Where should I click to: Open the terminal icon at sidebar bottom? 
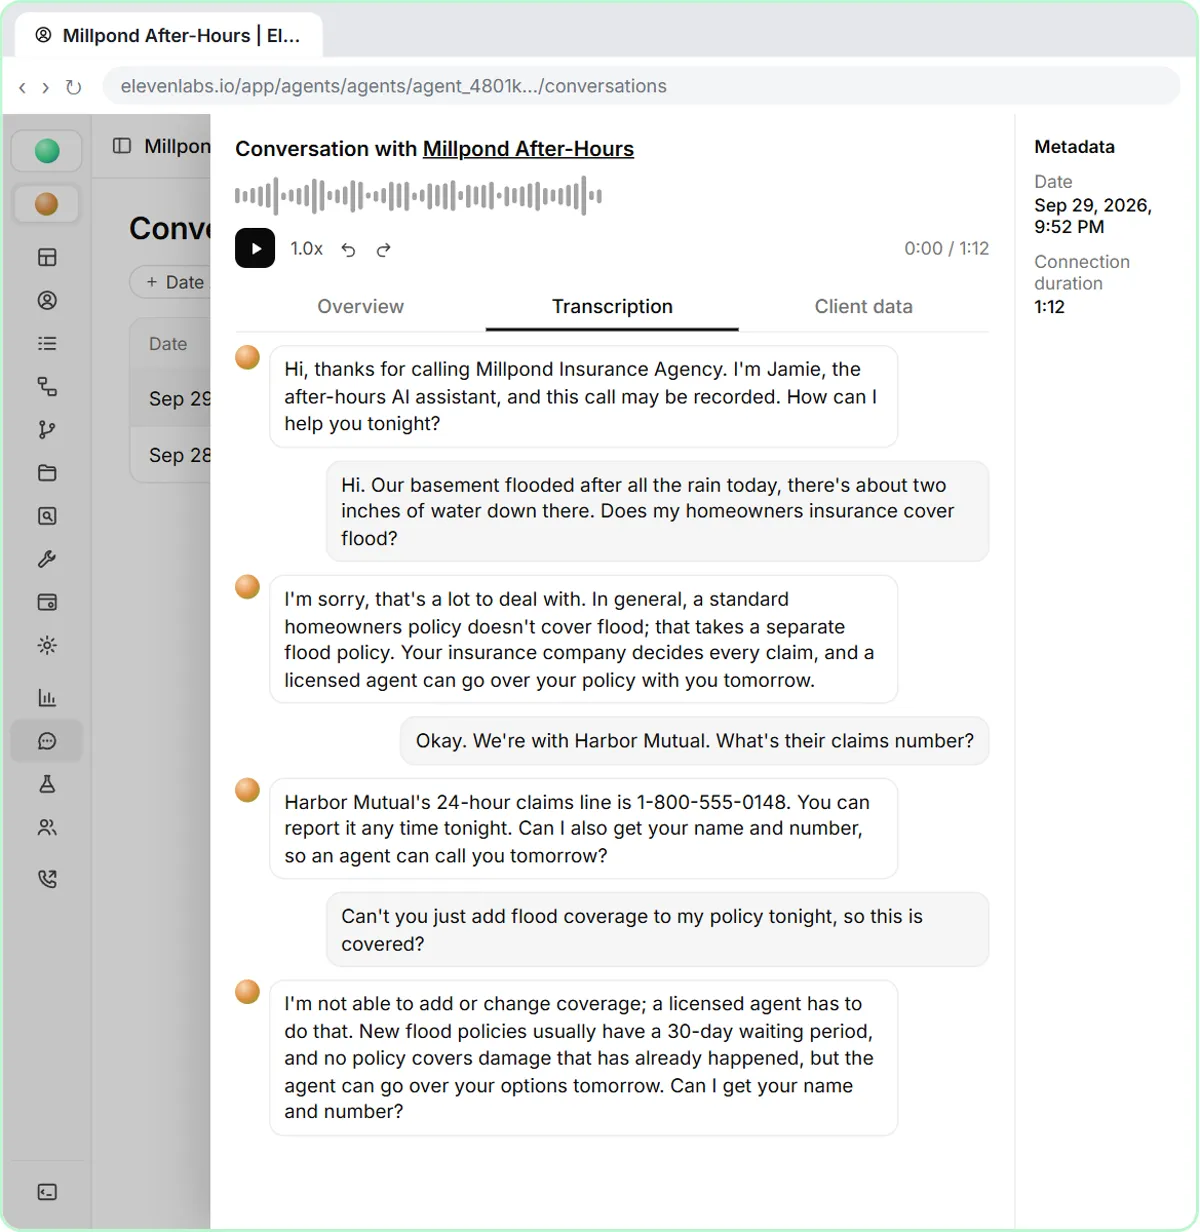coord(47,1192)
